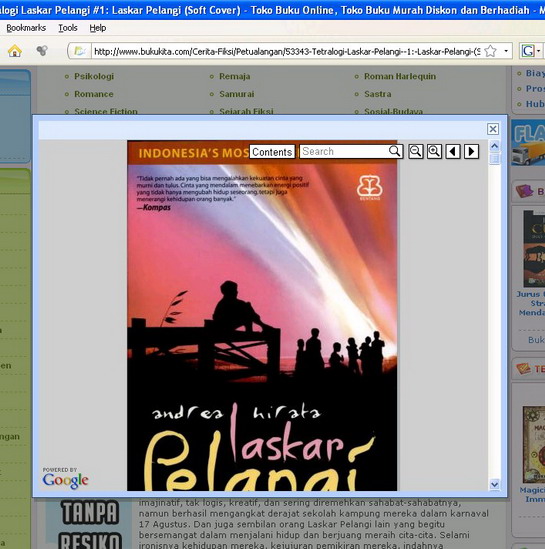Click the truck banner on the right sidebar
The width and height of the screenshot is (545, 549).
[x=528, y=143]
